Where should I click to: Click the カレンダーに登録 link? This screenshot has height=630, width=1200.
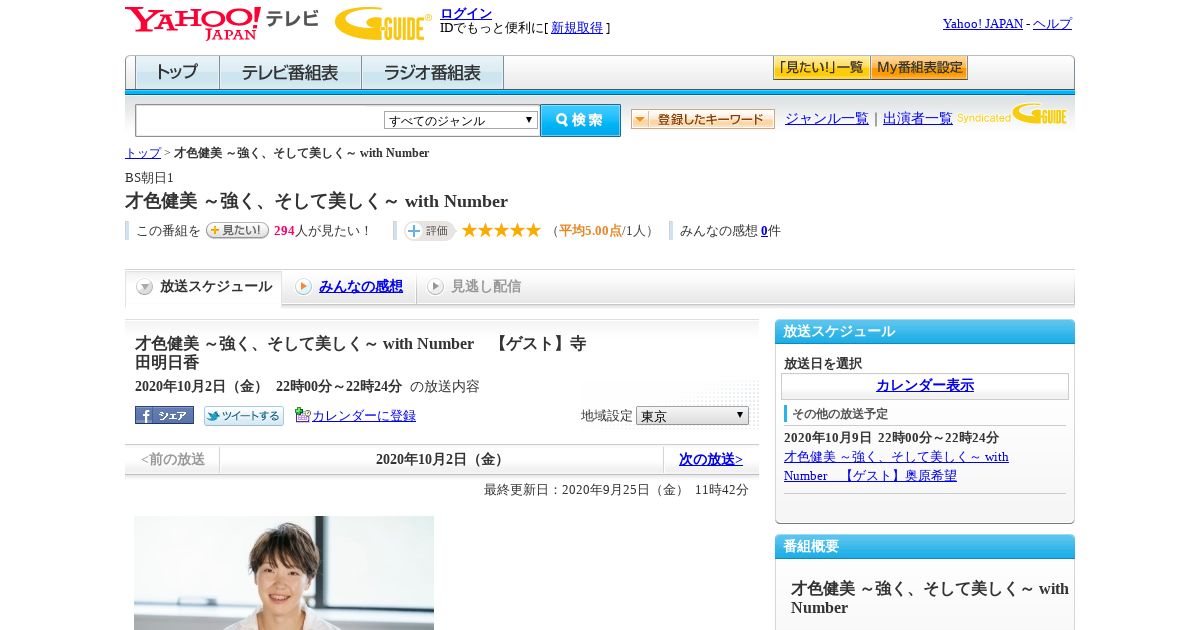(x=364, y=416)
